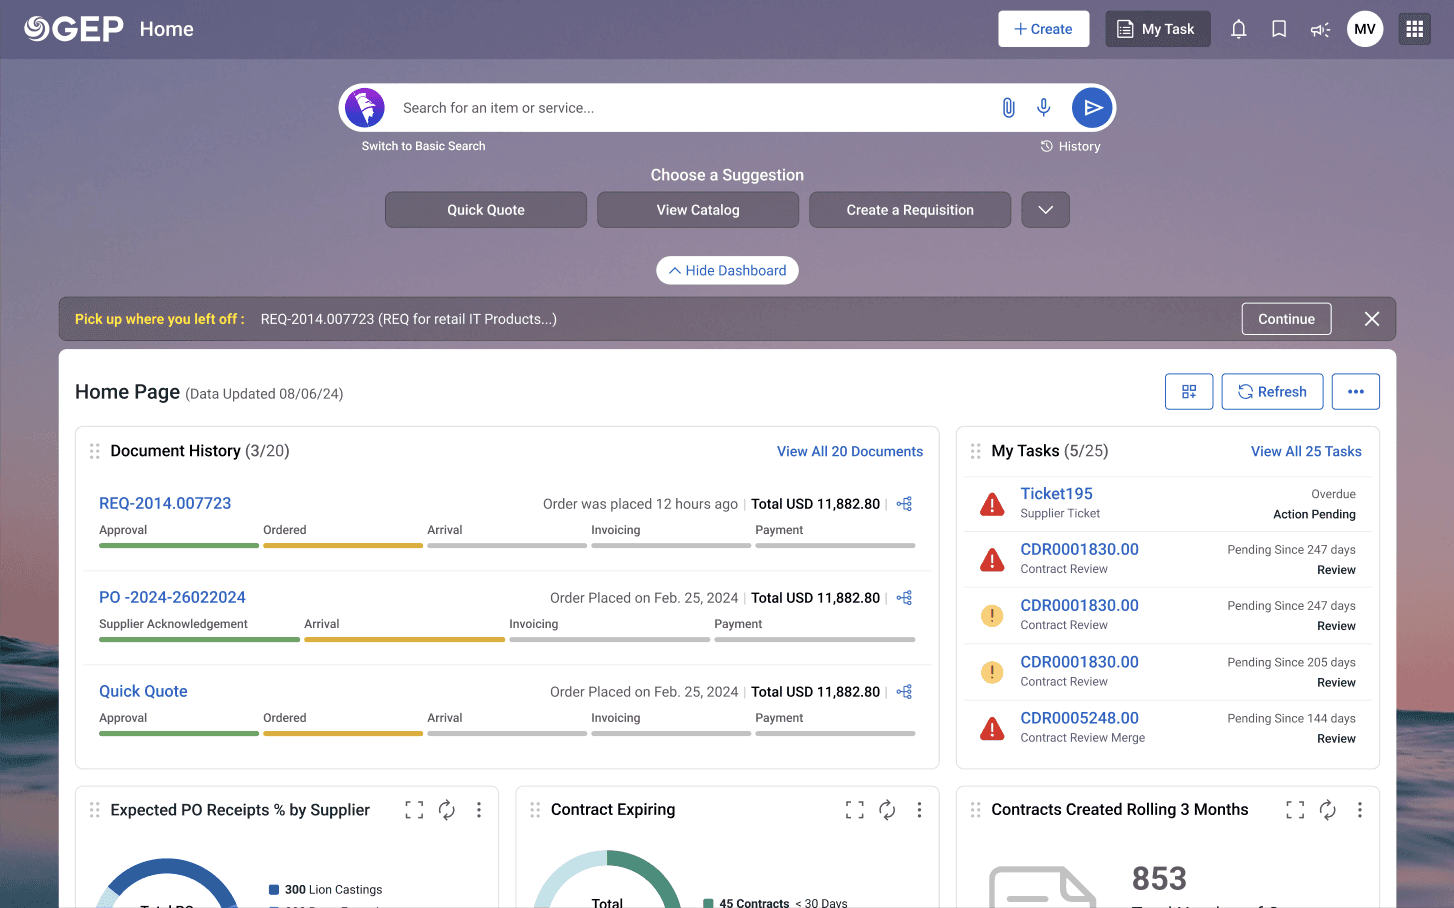Click the Home page title in header
1454x908 pixels.
(x=167, y=29)
